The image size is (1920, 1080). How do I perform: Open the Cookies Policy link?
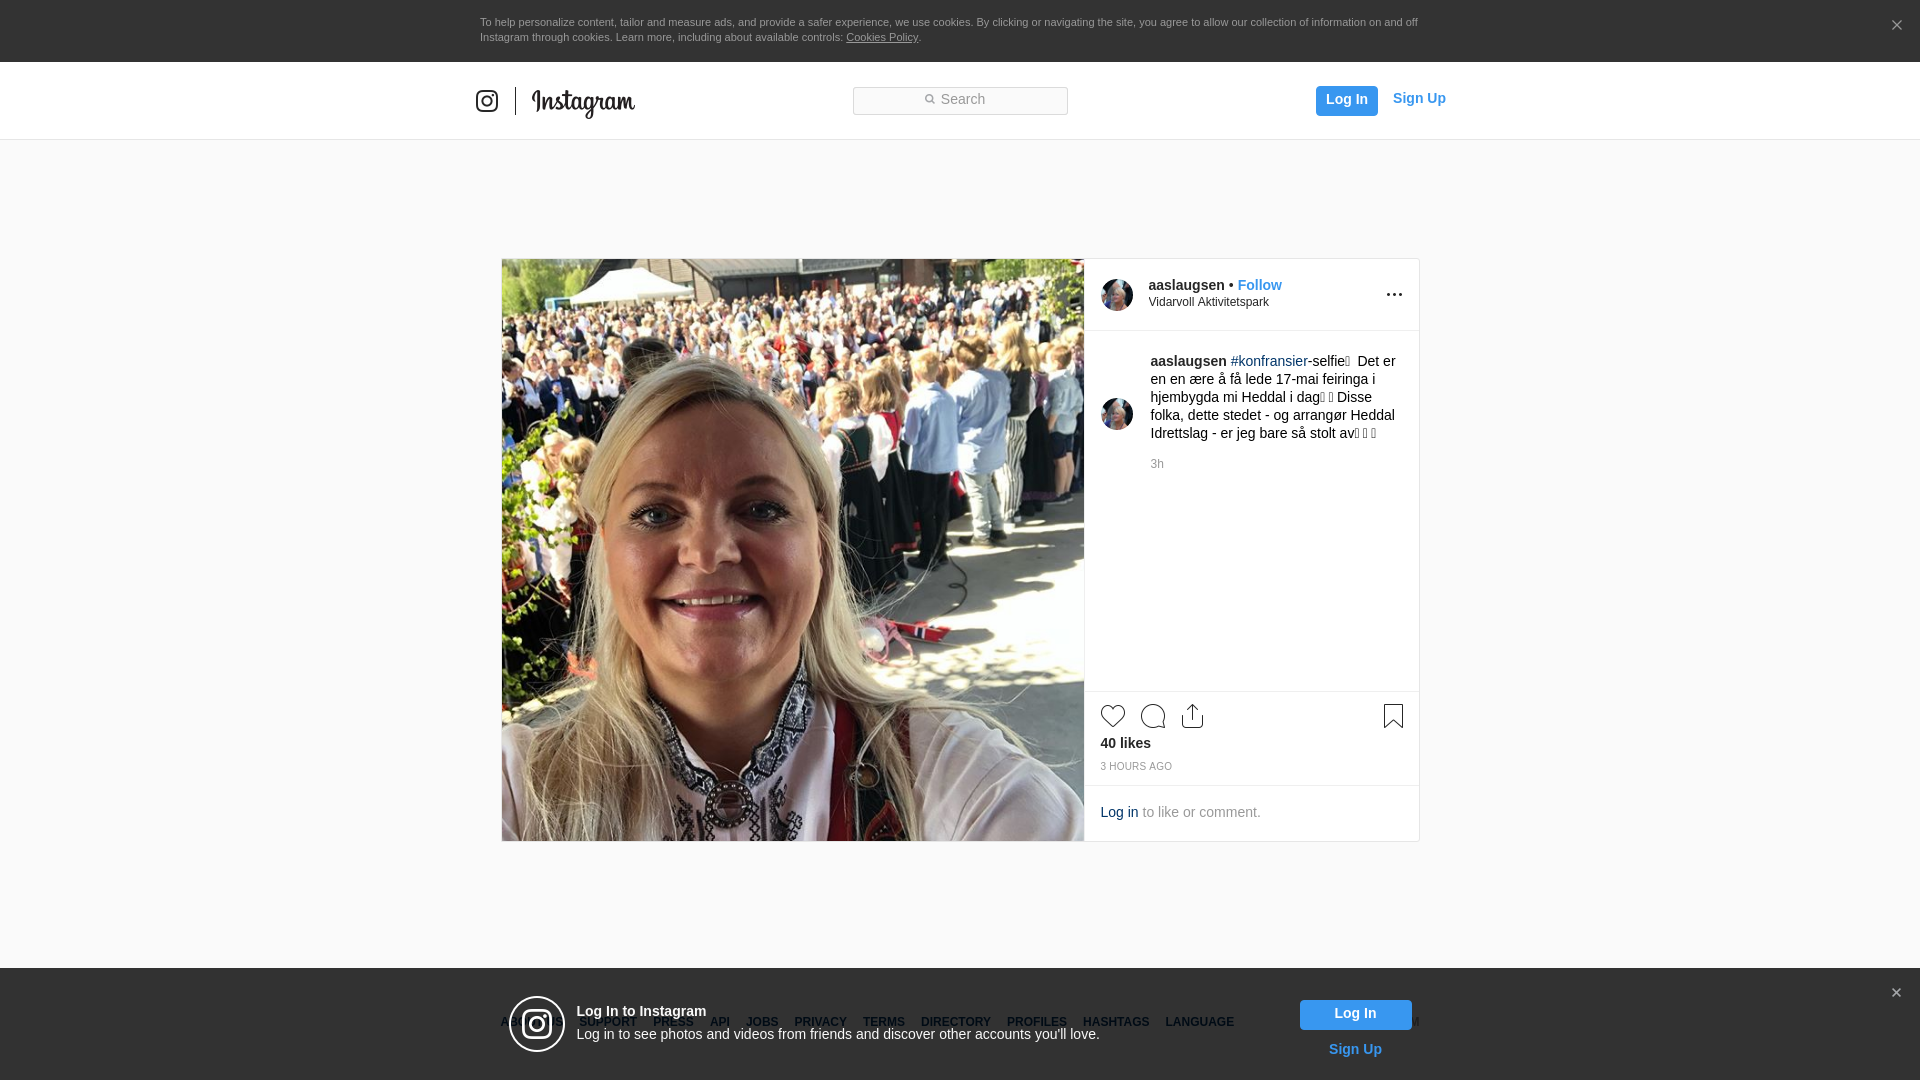coord(882,37)
